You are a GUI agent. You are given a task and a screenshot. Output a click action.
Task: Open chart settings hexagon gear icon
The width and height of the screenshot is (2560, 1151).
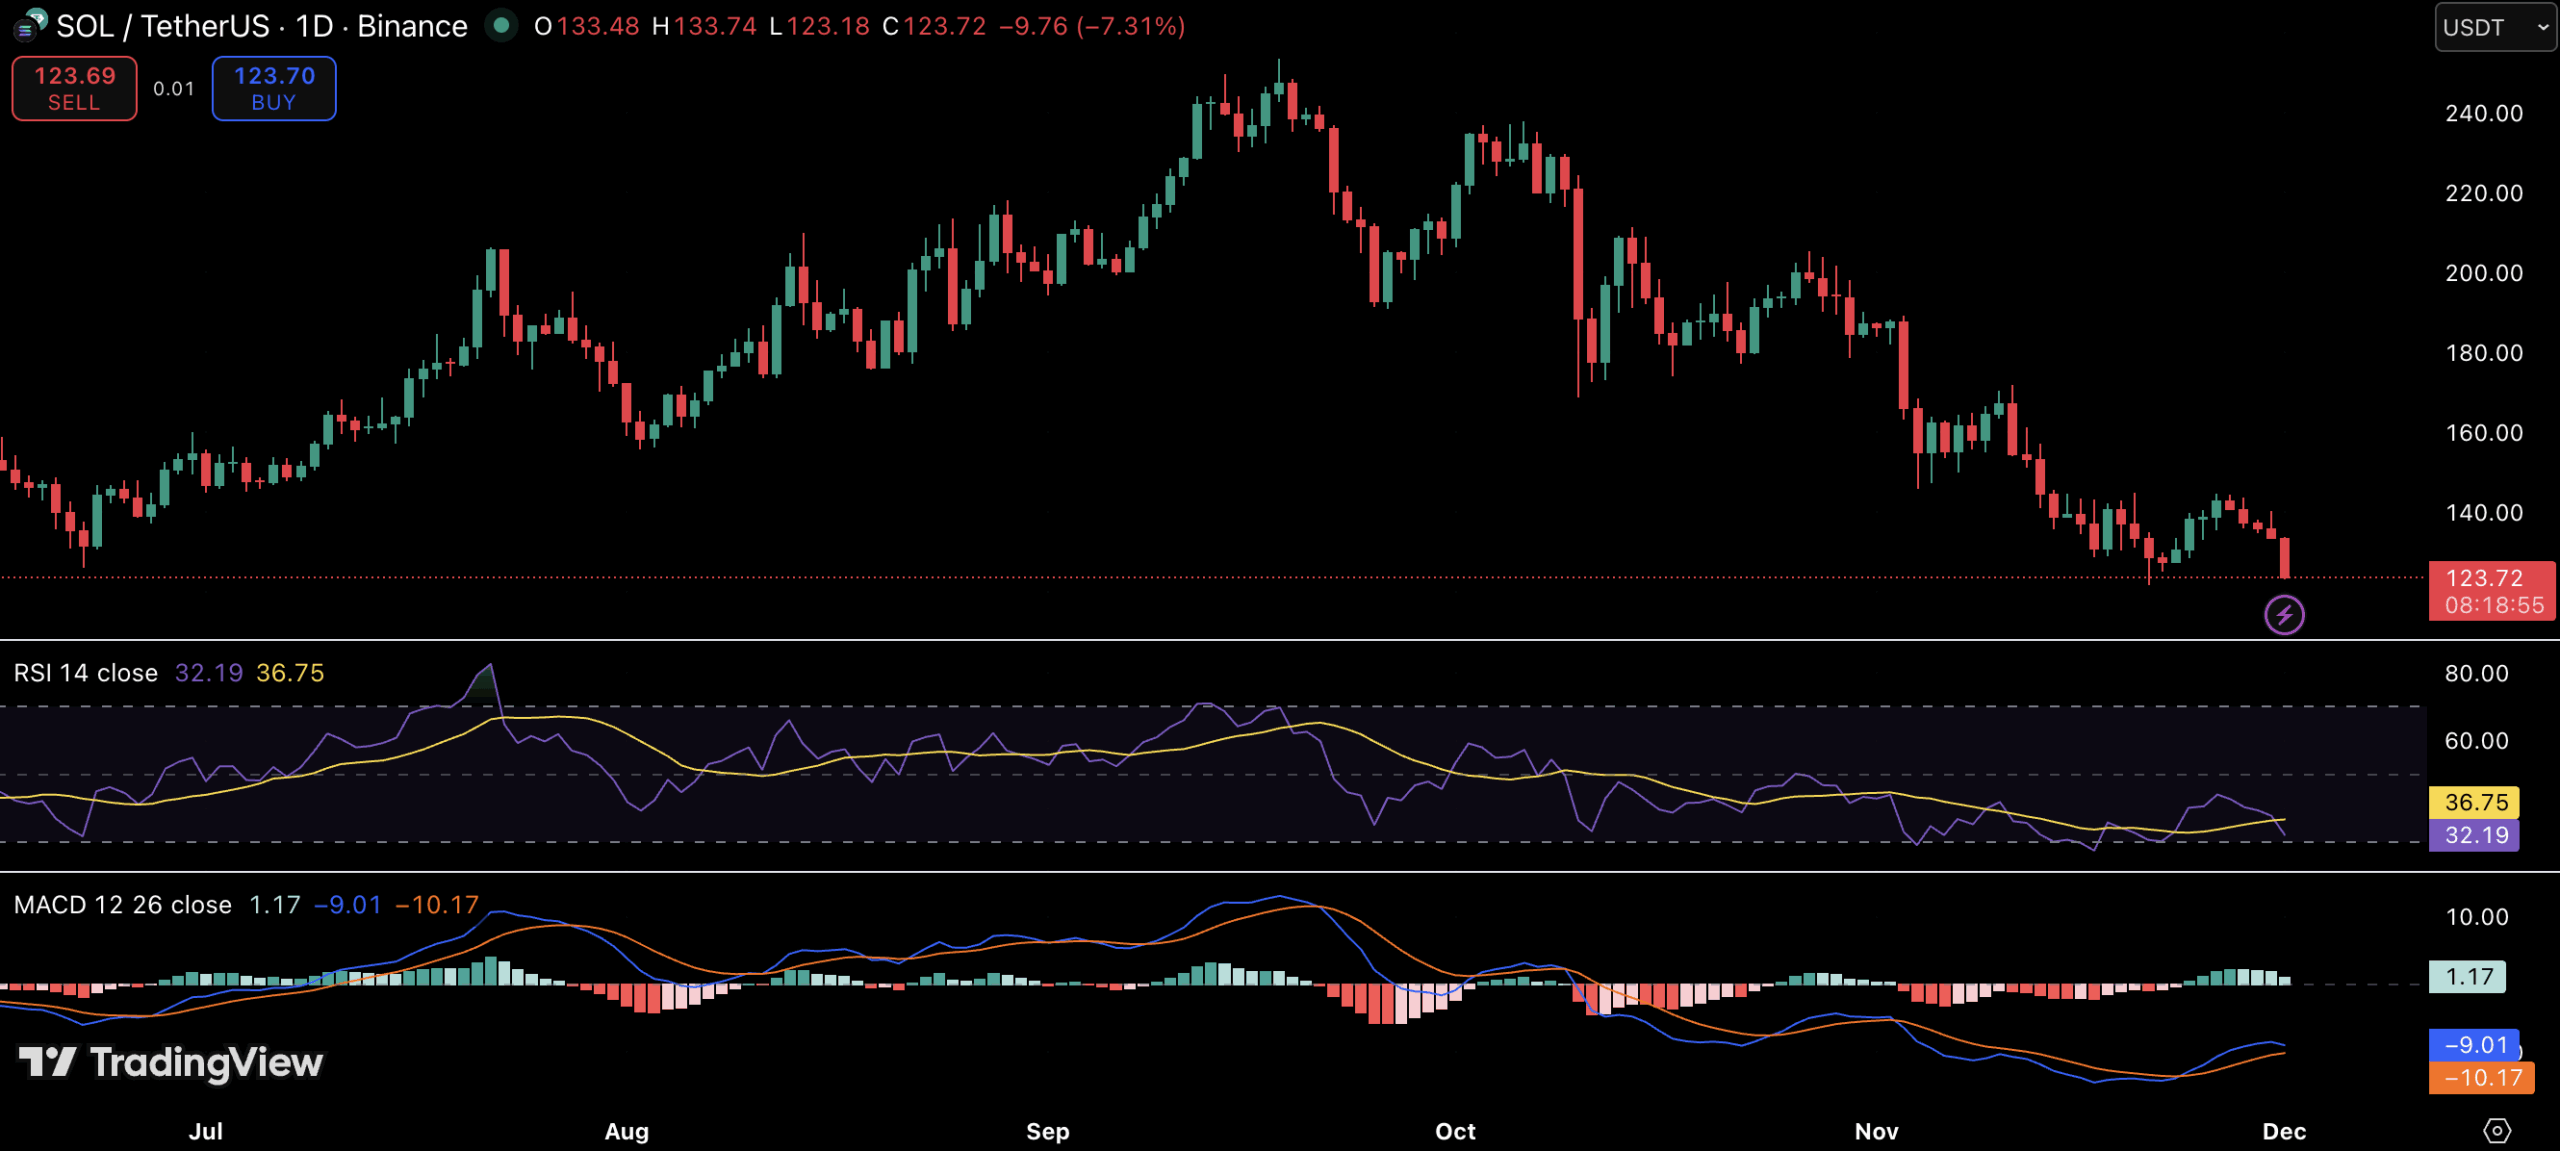[x=2496, y=1130]
